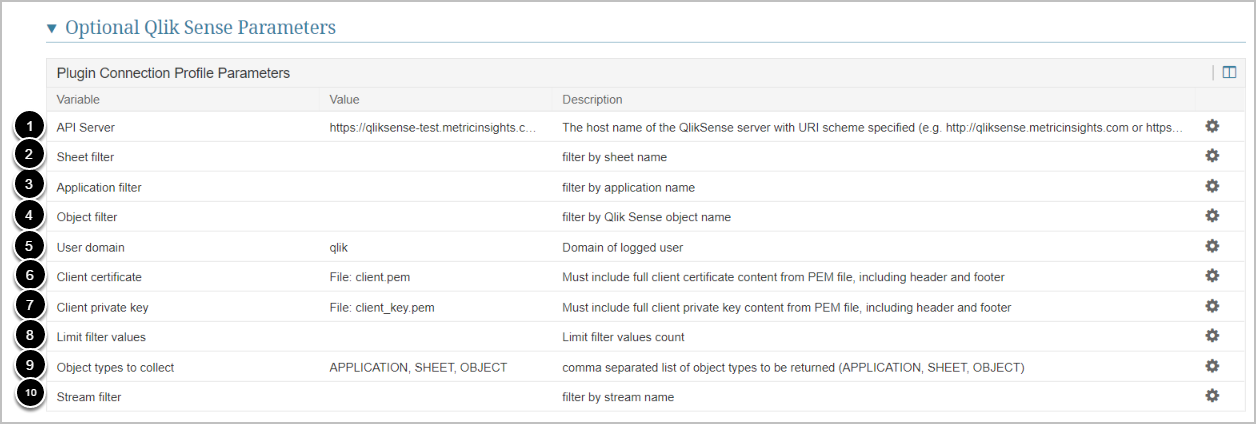The image size is (1256, 424).
Task: Click gear for Object types to collect
Action: point(1212,366)
